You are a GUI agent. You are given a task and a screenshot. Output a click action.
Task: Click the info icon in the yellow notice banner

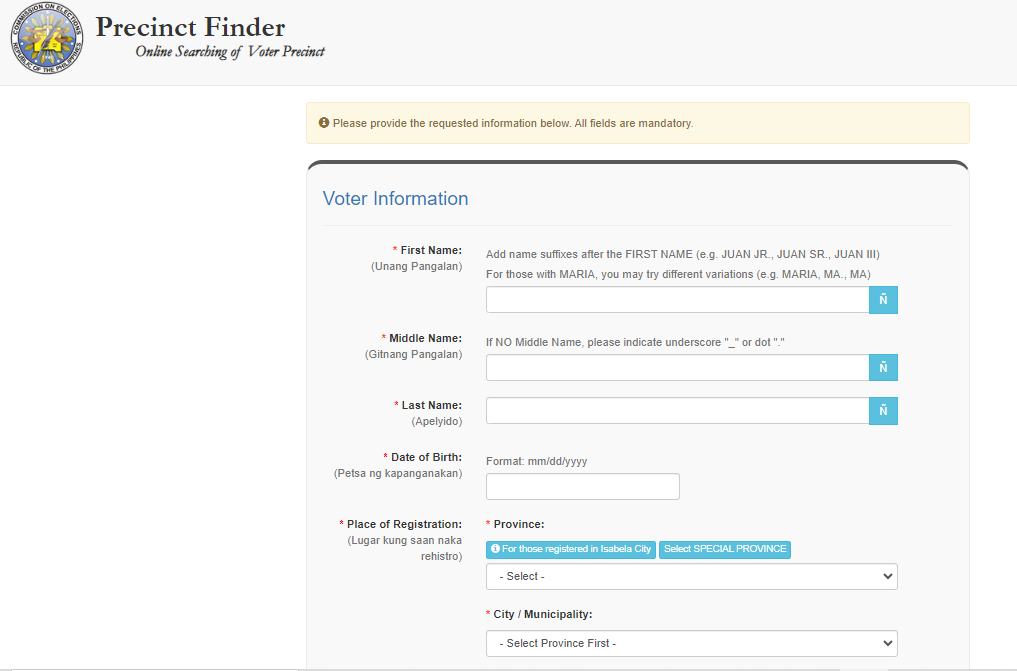(x=322, y=121)
